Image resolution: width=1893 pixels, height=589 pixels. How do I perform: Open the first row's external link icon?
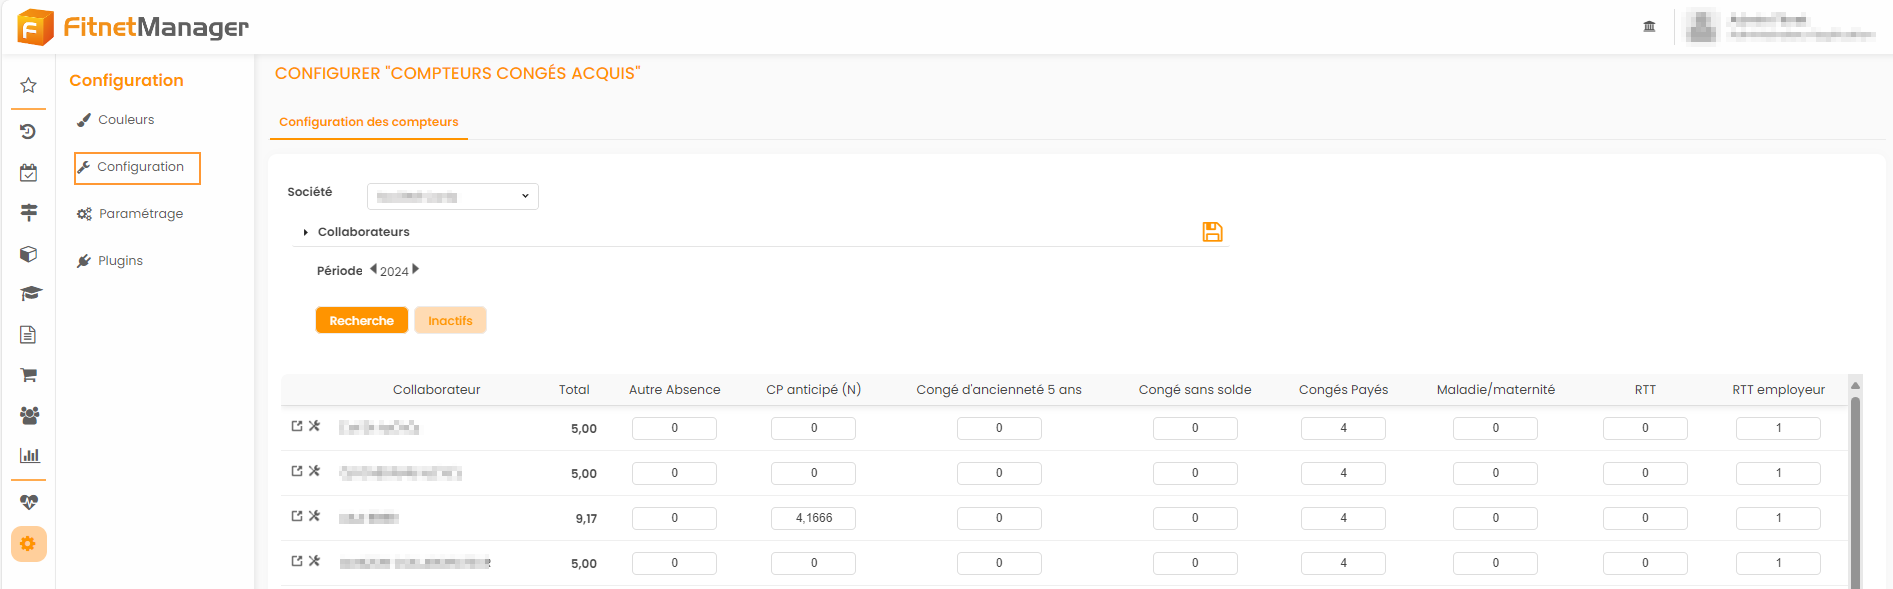click(297, 427)
